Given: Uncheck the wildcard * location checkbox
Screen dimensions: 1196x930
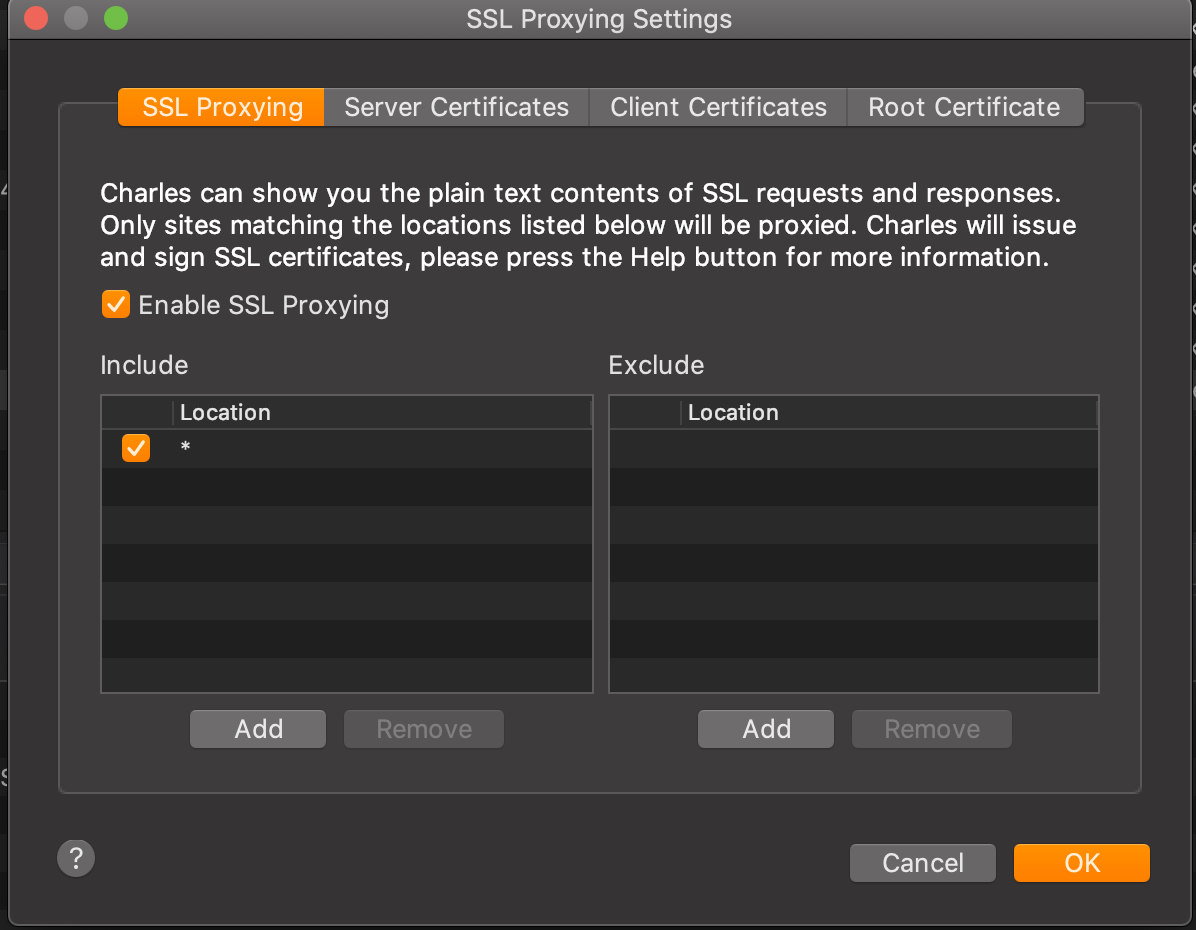Looking at the screenshot, I should 136,448.
